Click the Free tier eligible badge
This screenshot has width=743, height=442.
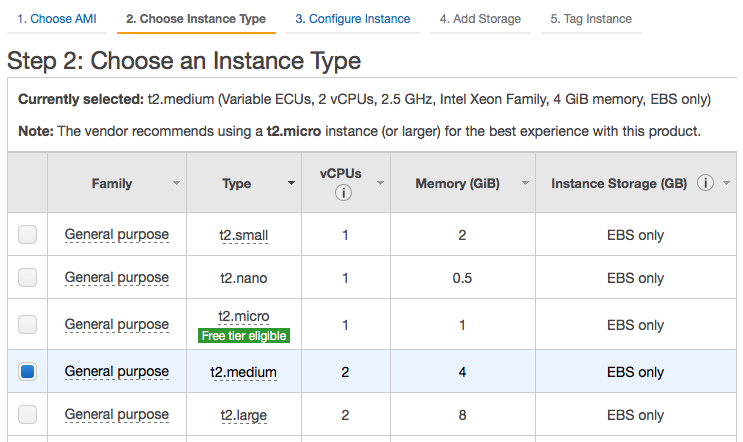coord(244,335)
